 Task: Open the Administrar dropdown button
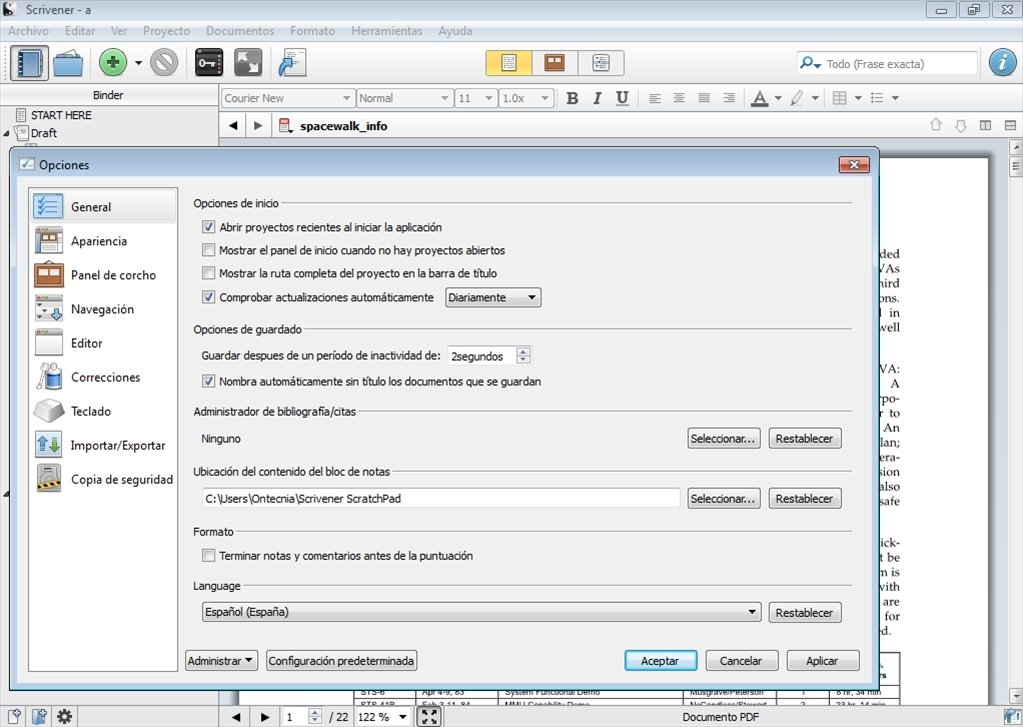coord(221,660)
